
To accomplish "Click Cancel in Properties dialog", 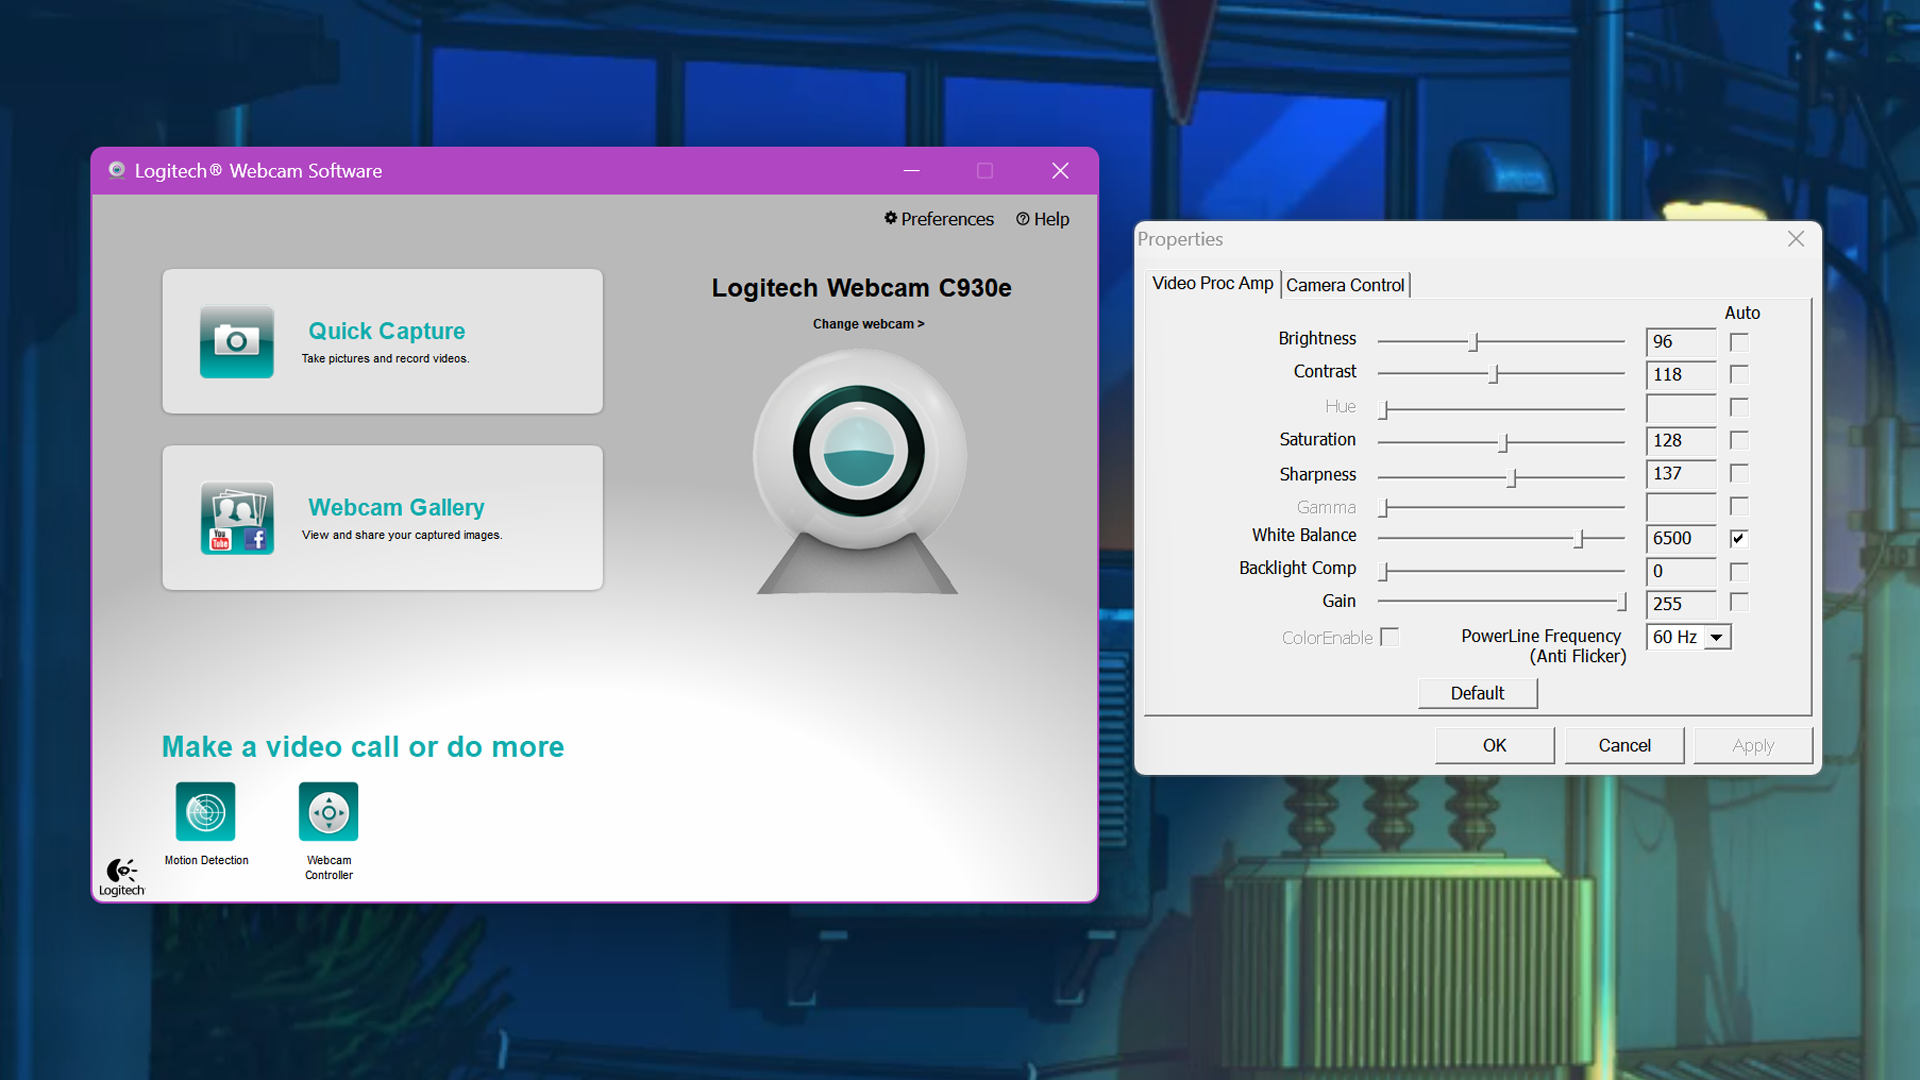I will pyautogui.click(x=1624, y=745).
